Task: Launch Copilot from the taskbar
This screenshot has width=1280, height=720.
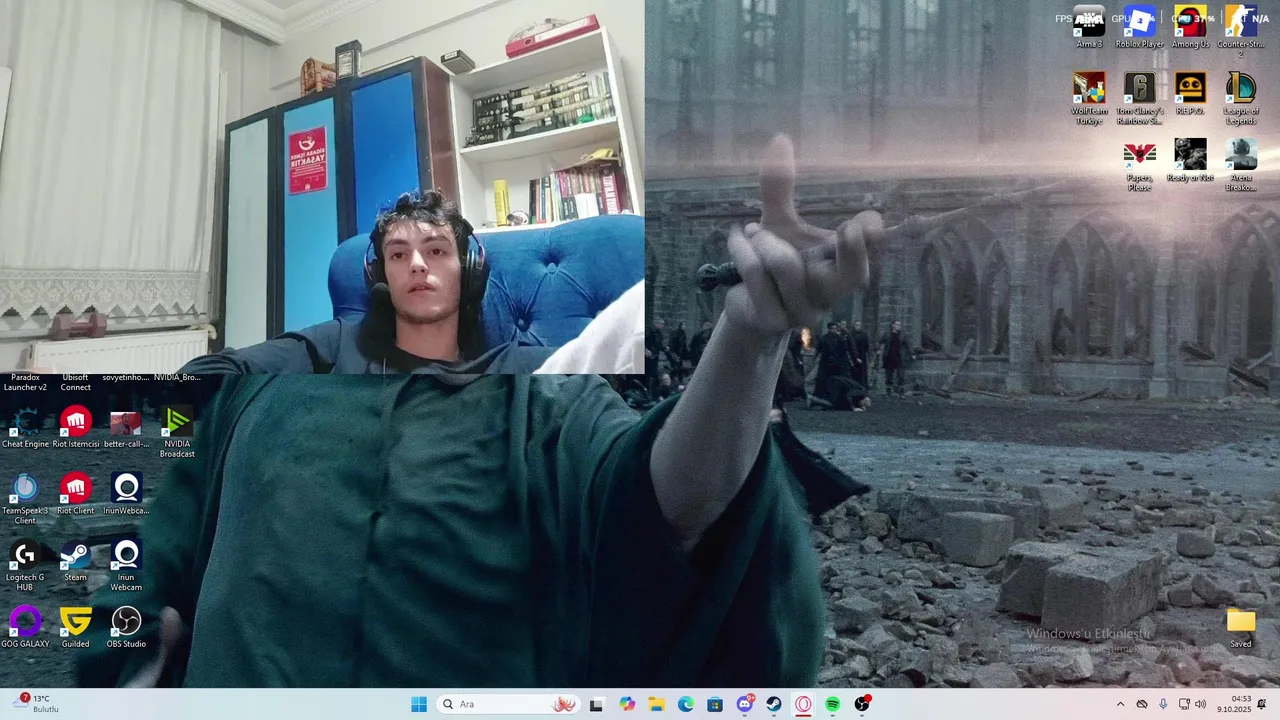Action: pyautogui.click(x=627, y=704)
